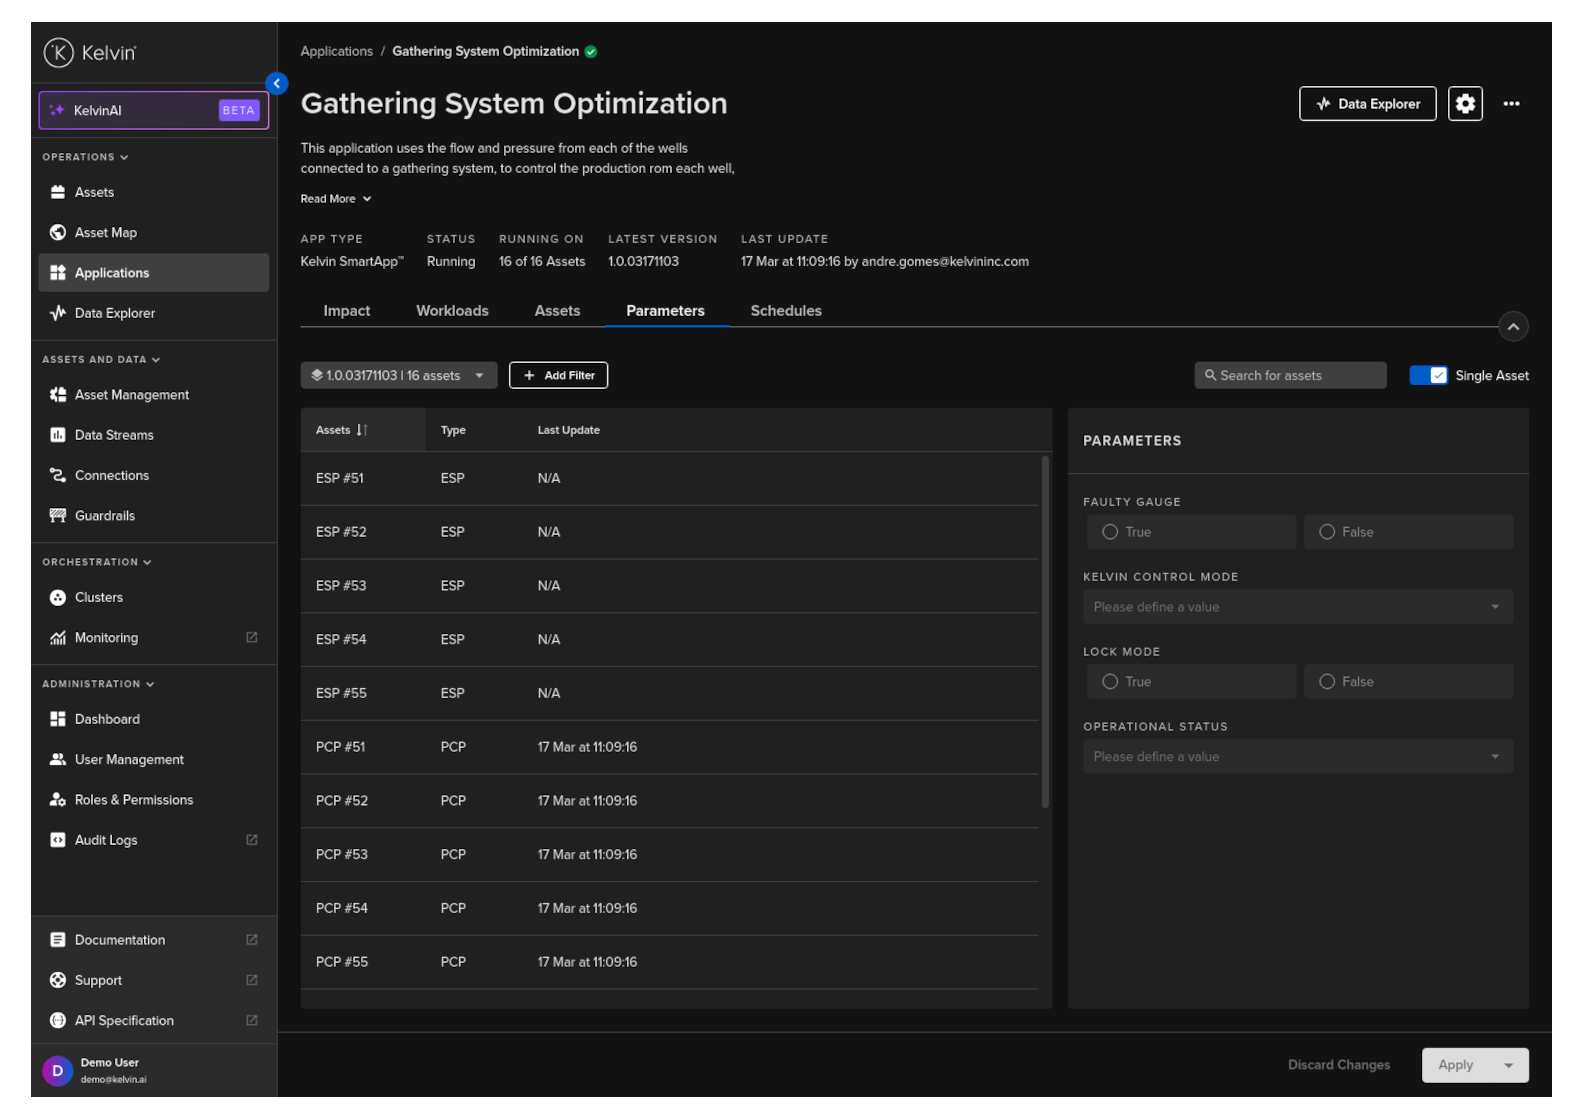Open the Operational Status dropdown

1297,757
